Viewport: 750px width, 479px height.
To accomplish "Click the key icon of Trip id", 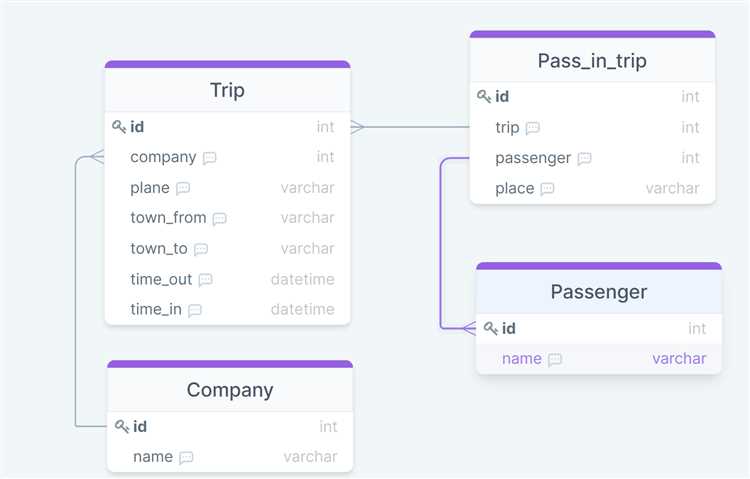I will tap(119, 127).
